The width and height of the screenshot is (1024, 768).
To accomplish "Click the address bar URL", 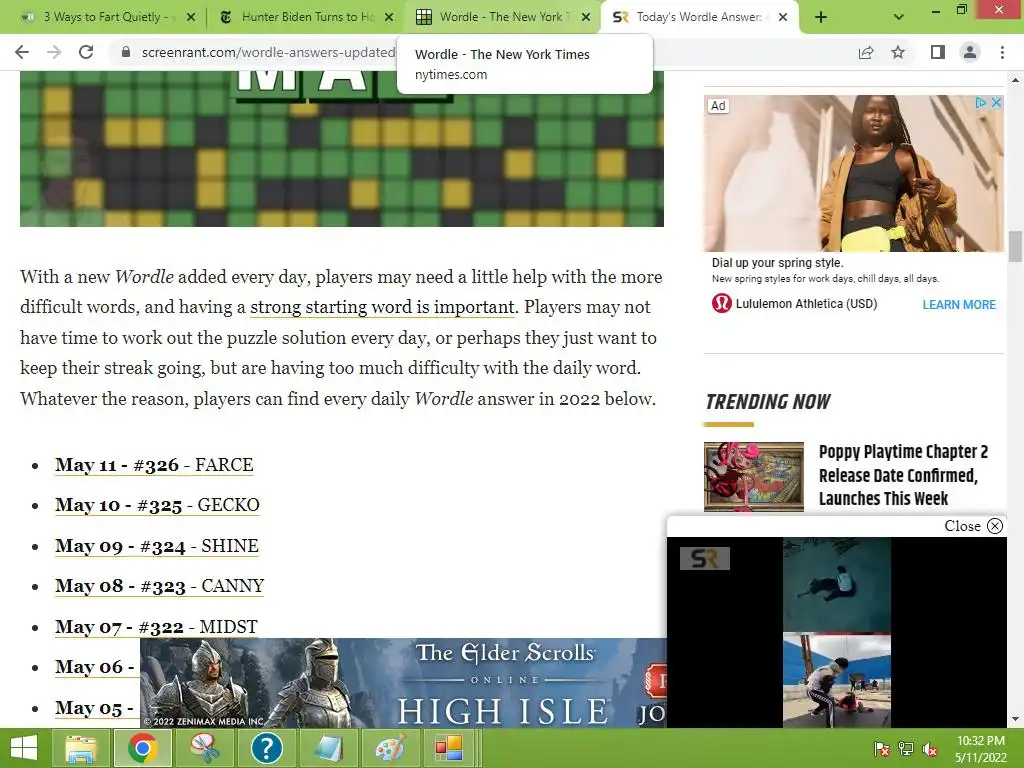I will pos(268,52).
